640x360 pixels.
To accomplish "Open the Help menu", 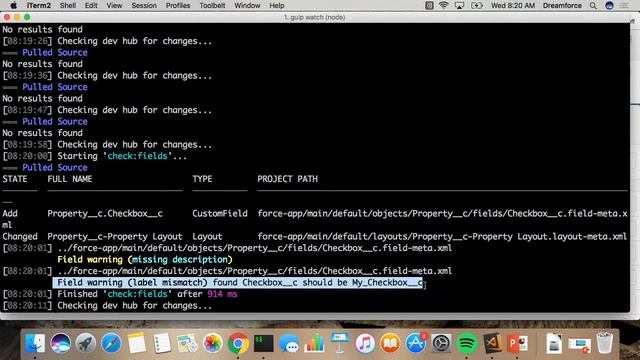I will [276, 5].
